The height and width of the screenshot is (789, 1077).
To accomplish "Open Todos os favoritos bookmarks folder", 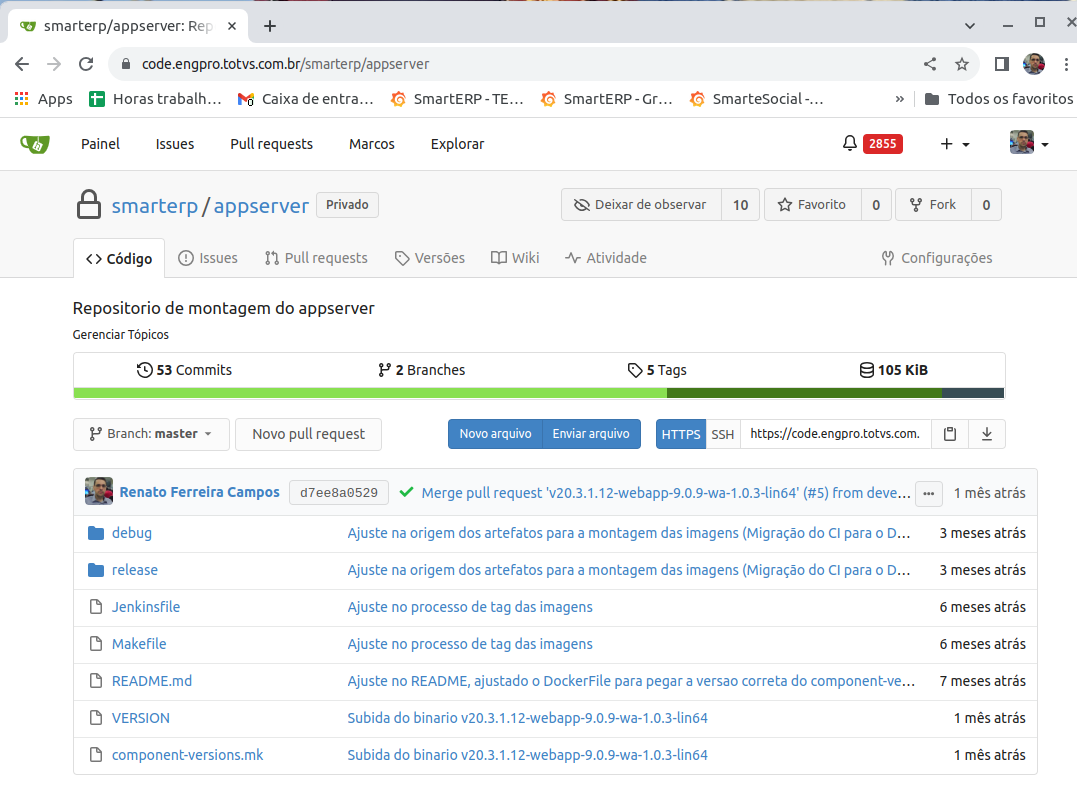I will pos(999,99).
